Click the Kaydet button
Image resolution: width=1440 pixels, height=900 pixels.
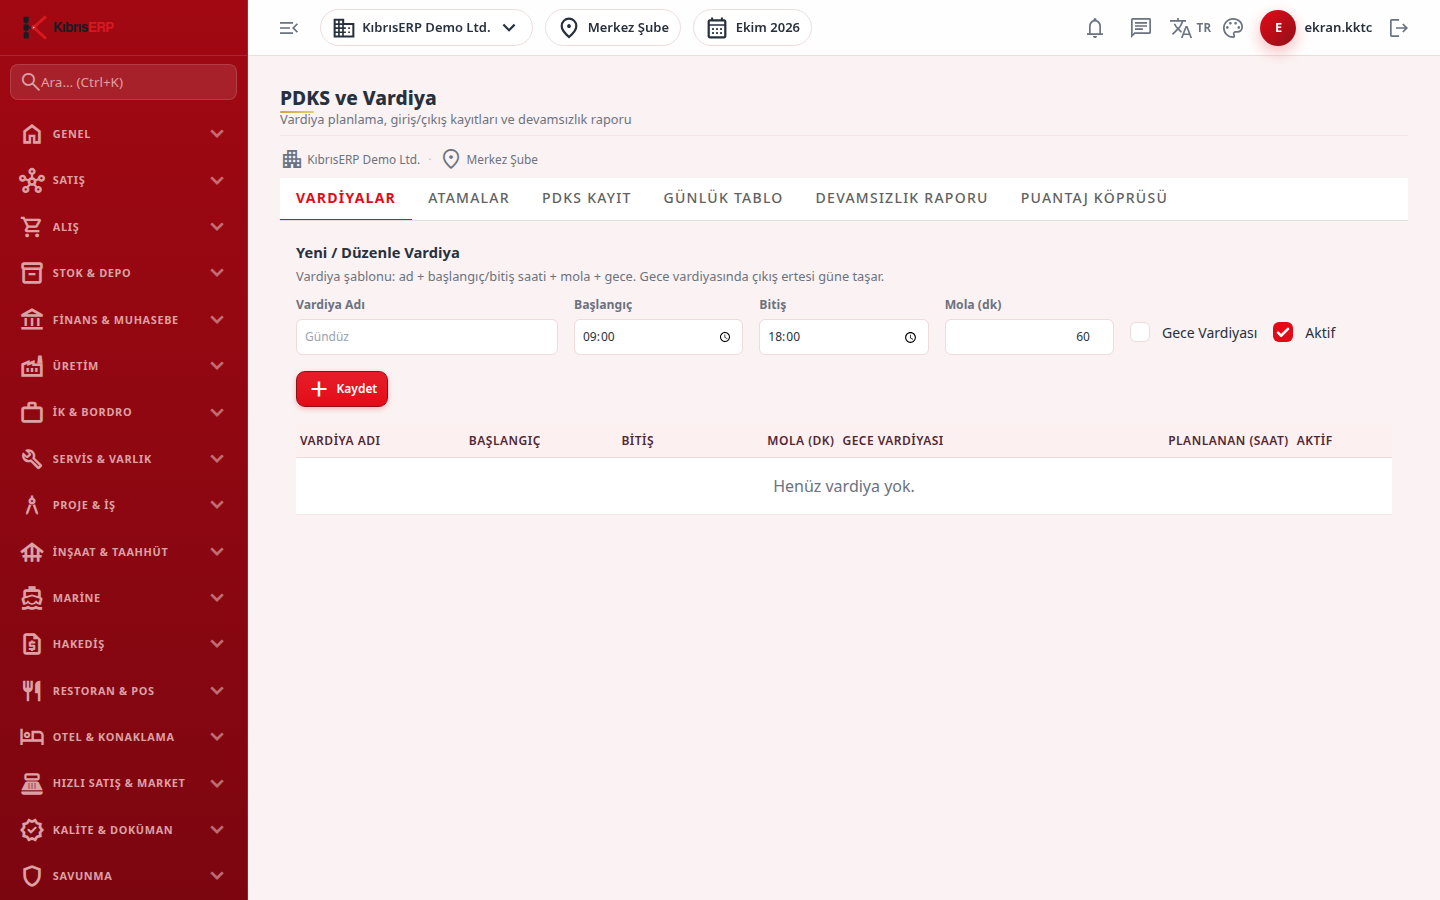tap(342, 389)
